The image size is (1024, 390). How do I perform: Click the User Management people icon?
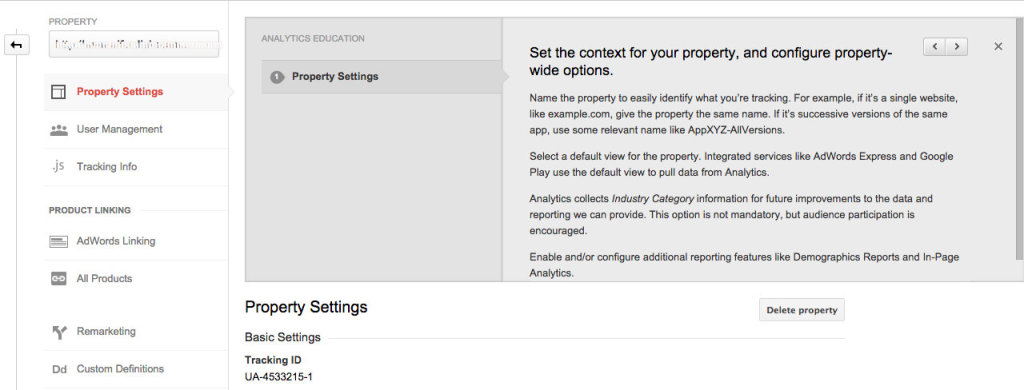point(59,129)
